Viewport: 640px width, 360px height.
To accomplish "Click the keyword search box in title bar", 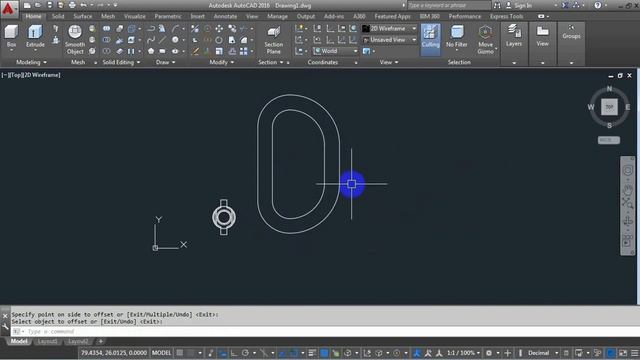I will (x=449, y=5).
